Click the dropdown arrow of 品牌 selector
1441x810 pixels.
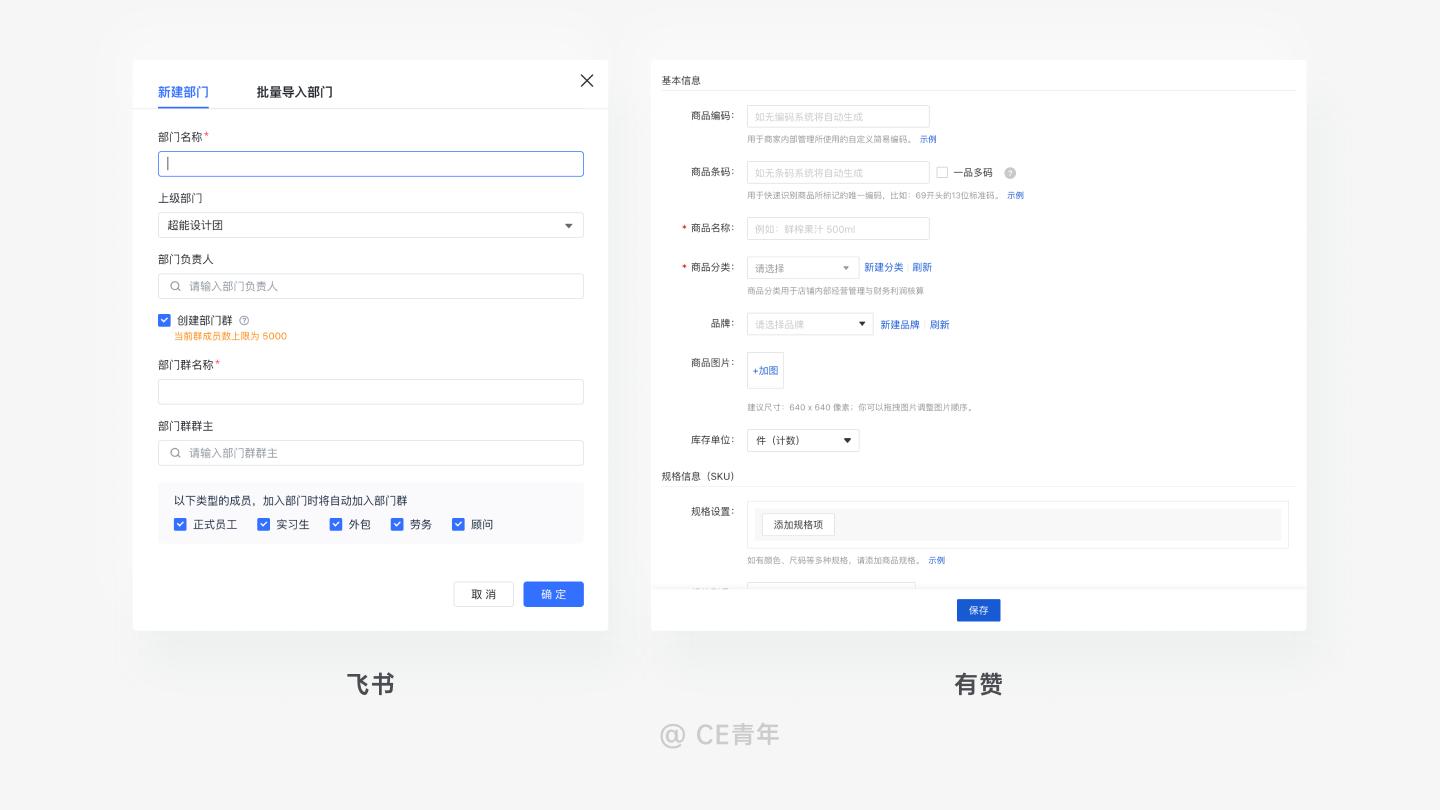[x=862, y=324]
